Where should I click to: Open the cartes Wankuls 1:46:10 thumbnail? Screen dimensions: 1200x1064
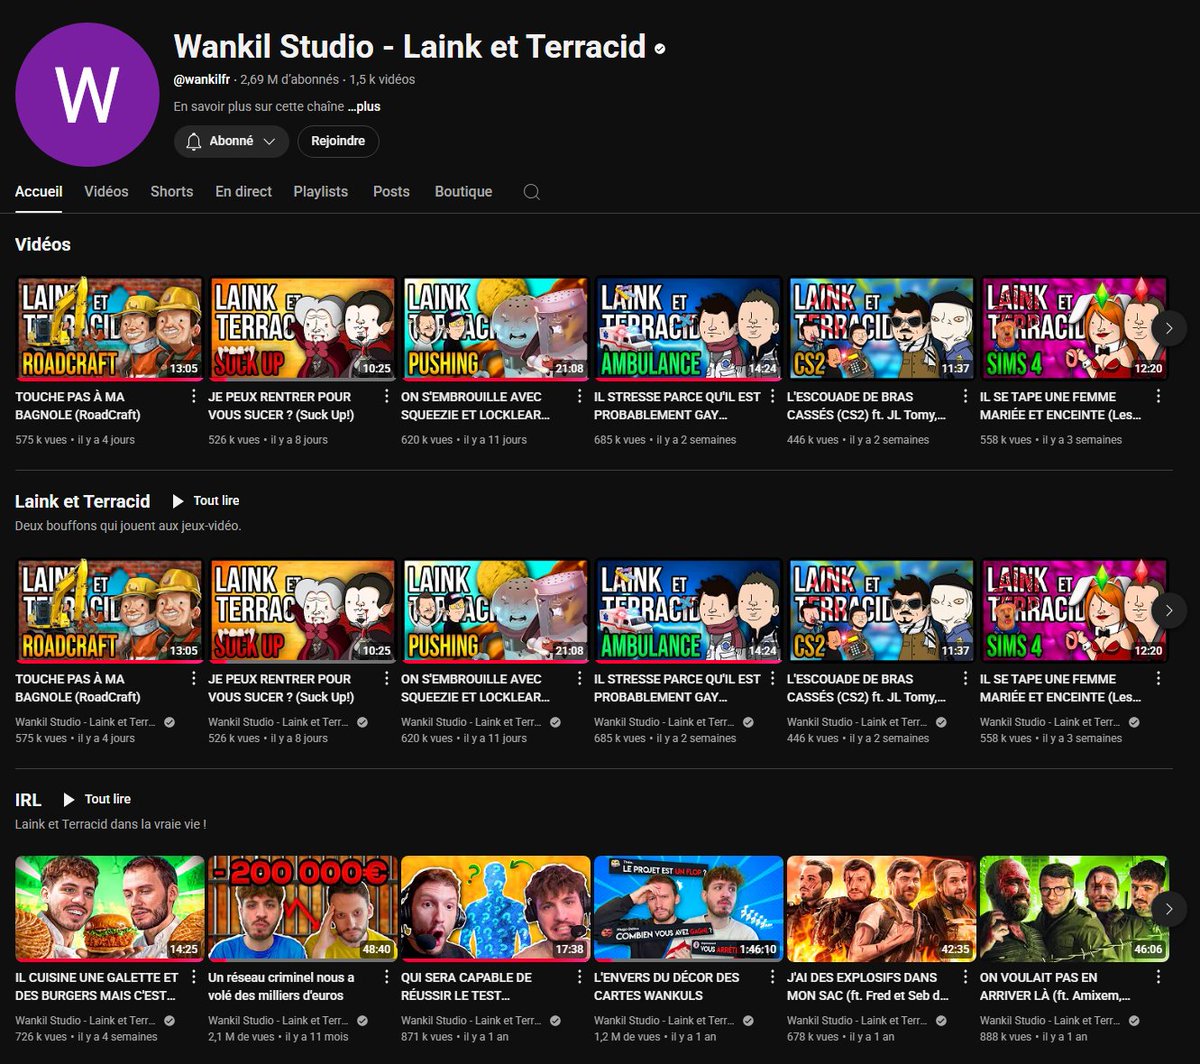click(688, 909)
